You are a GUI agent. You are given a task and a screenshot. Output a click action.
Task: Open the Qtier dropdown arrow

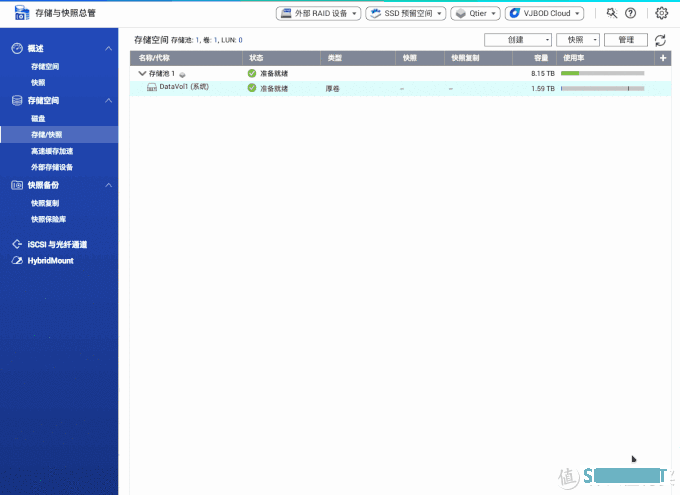click(x=494, y=13)
